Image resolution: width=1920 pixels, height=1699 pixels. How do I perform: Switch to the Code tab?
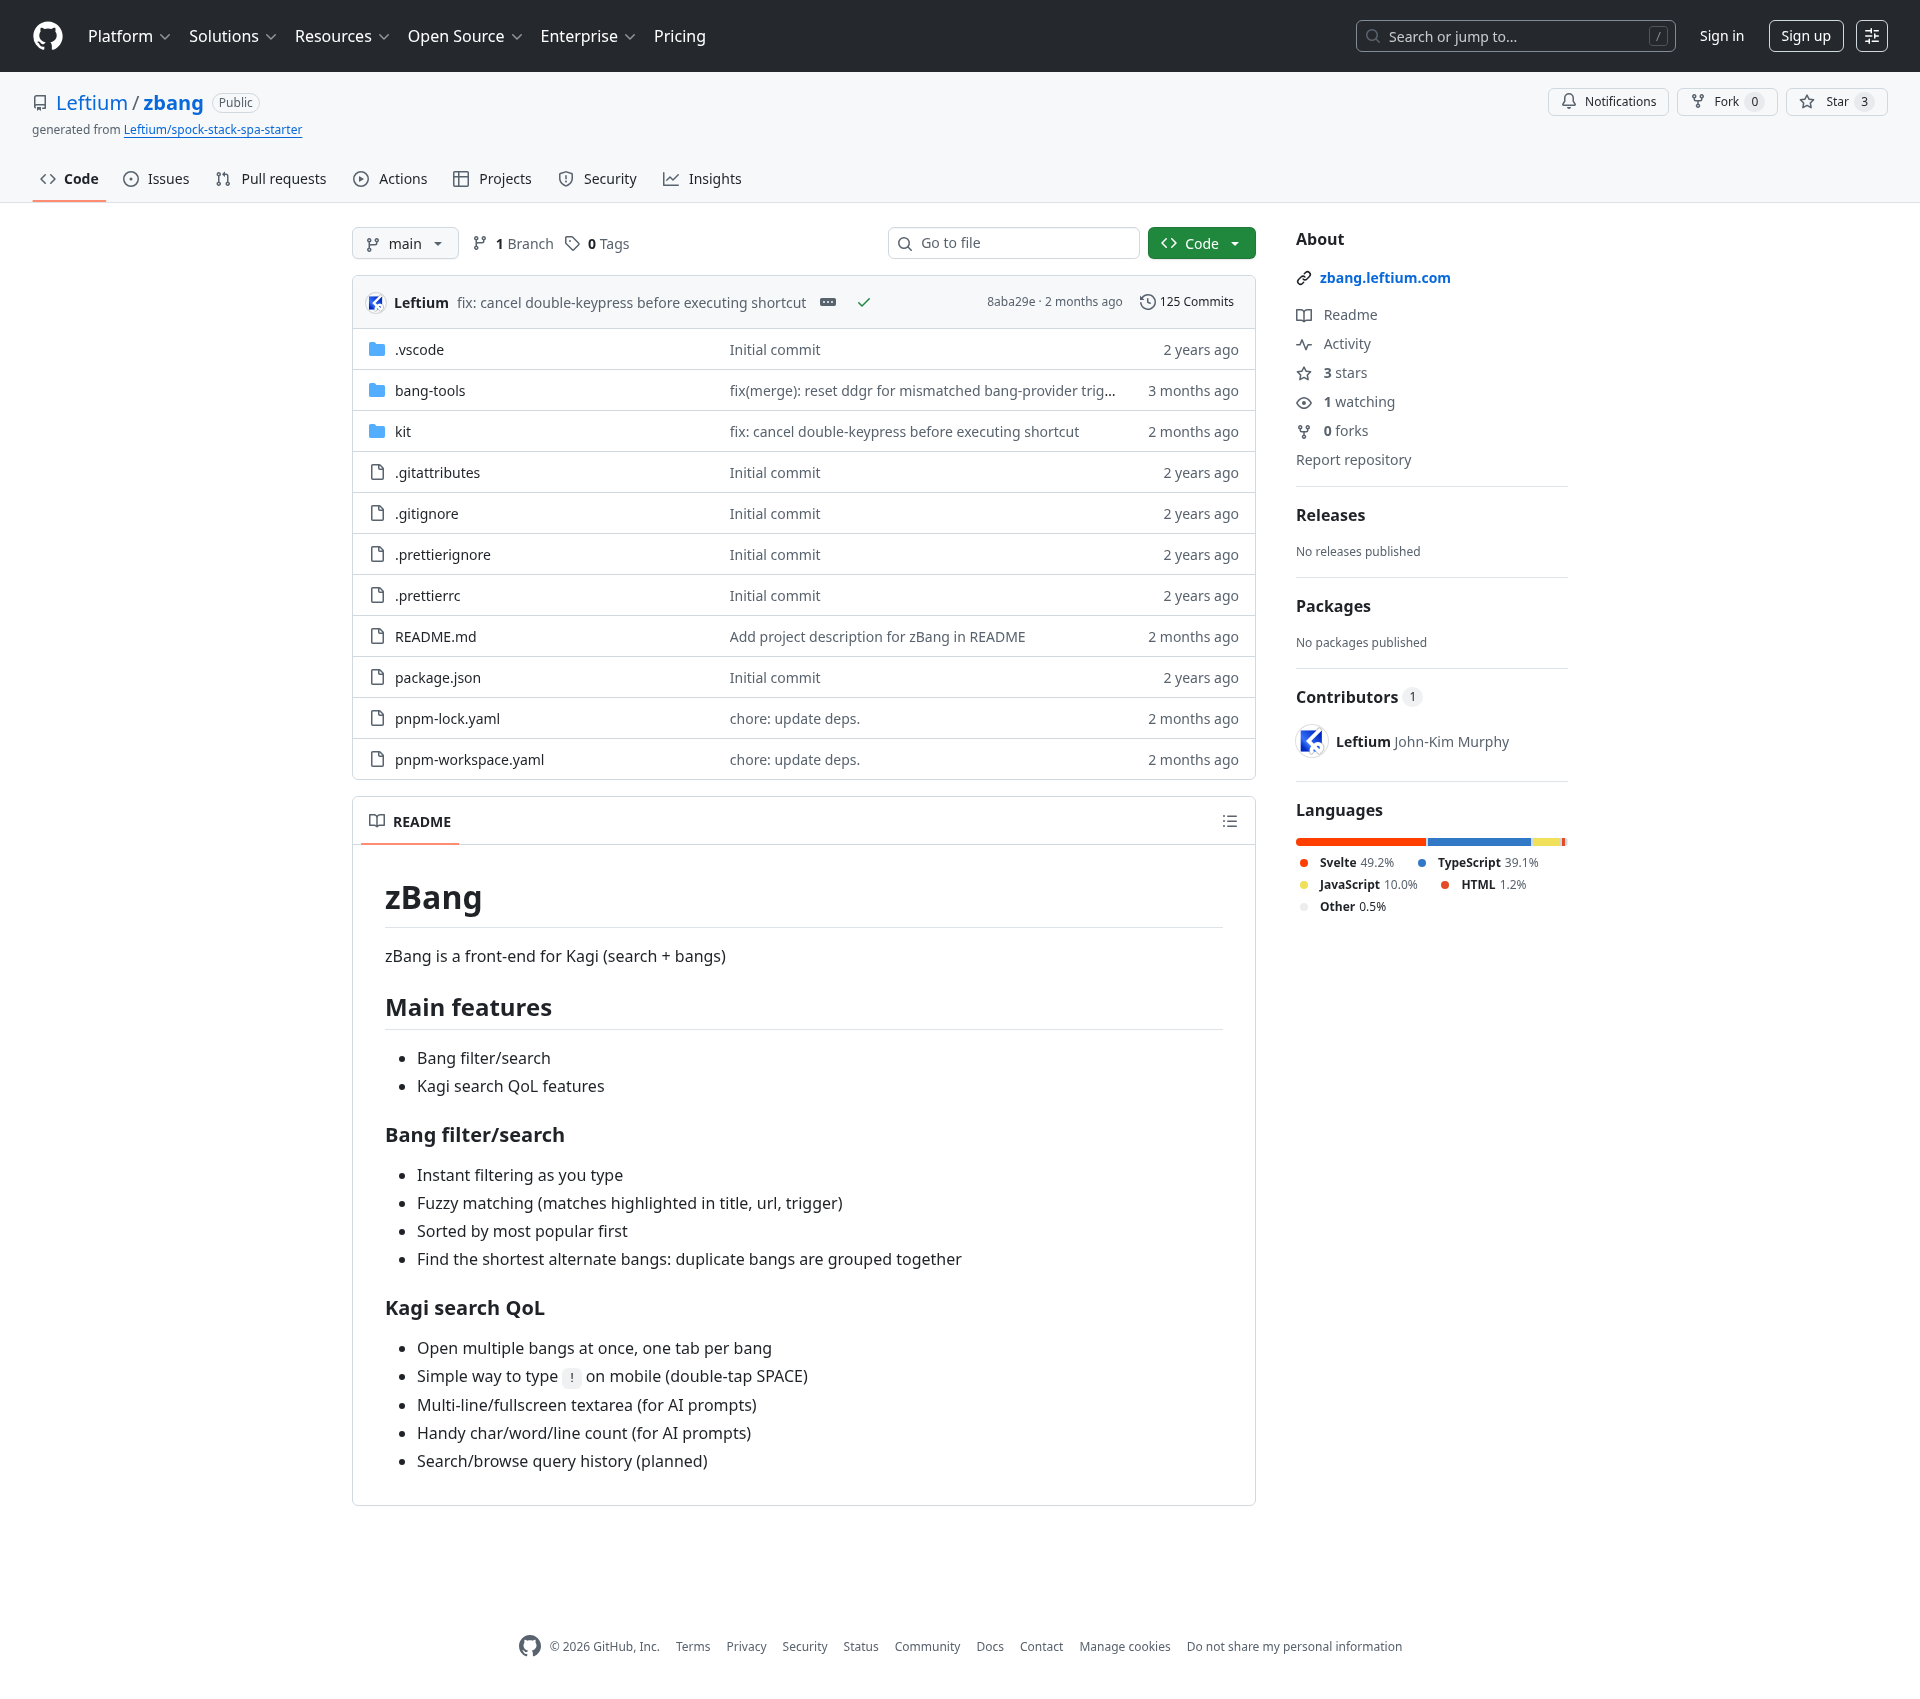(69, 179)
